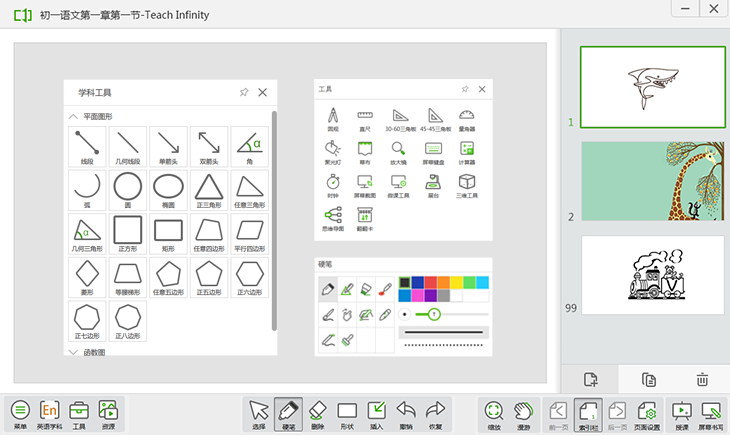Pin the 学科工具 panel
The image size is (730, 435).
[x=244, y=92]
